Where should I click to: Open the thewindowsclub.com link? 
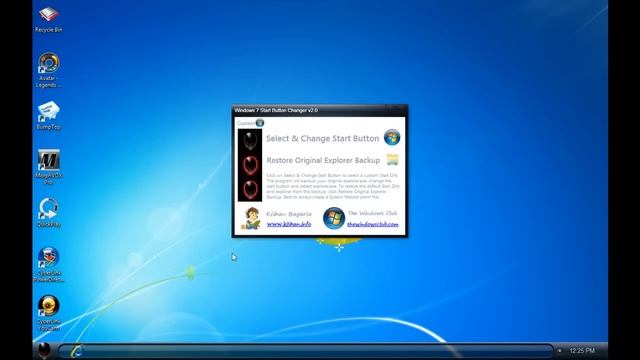point(373,224)
